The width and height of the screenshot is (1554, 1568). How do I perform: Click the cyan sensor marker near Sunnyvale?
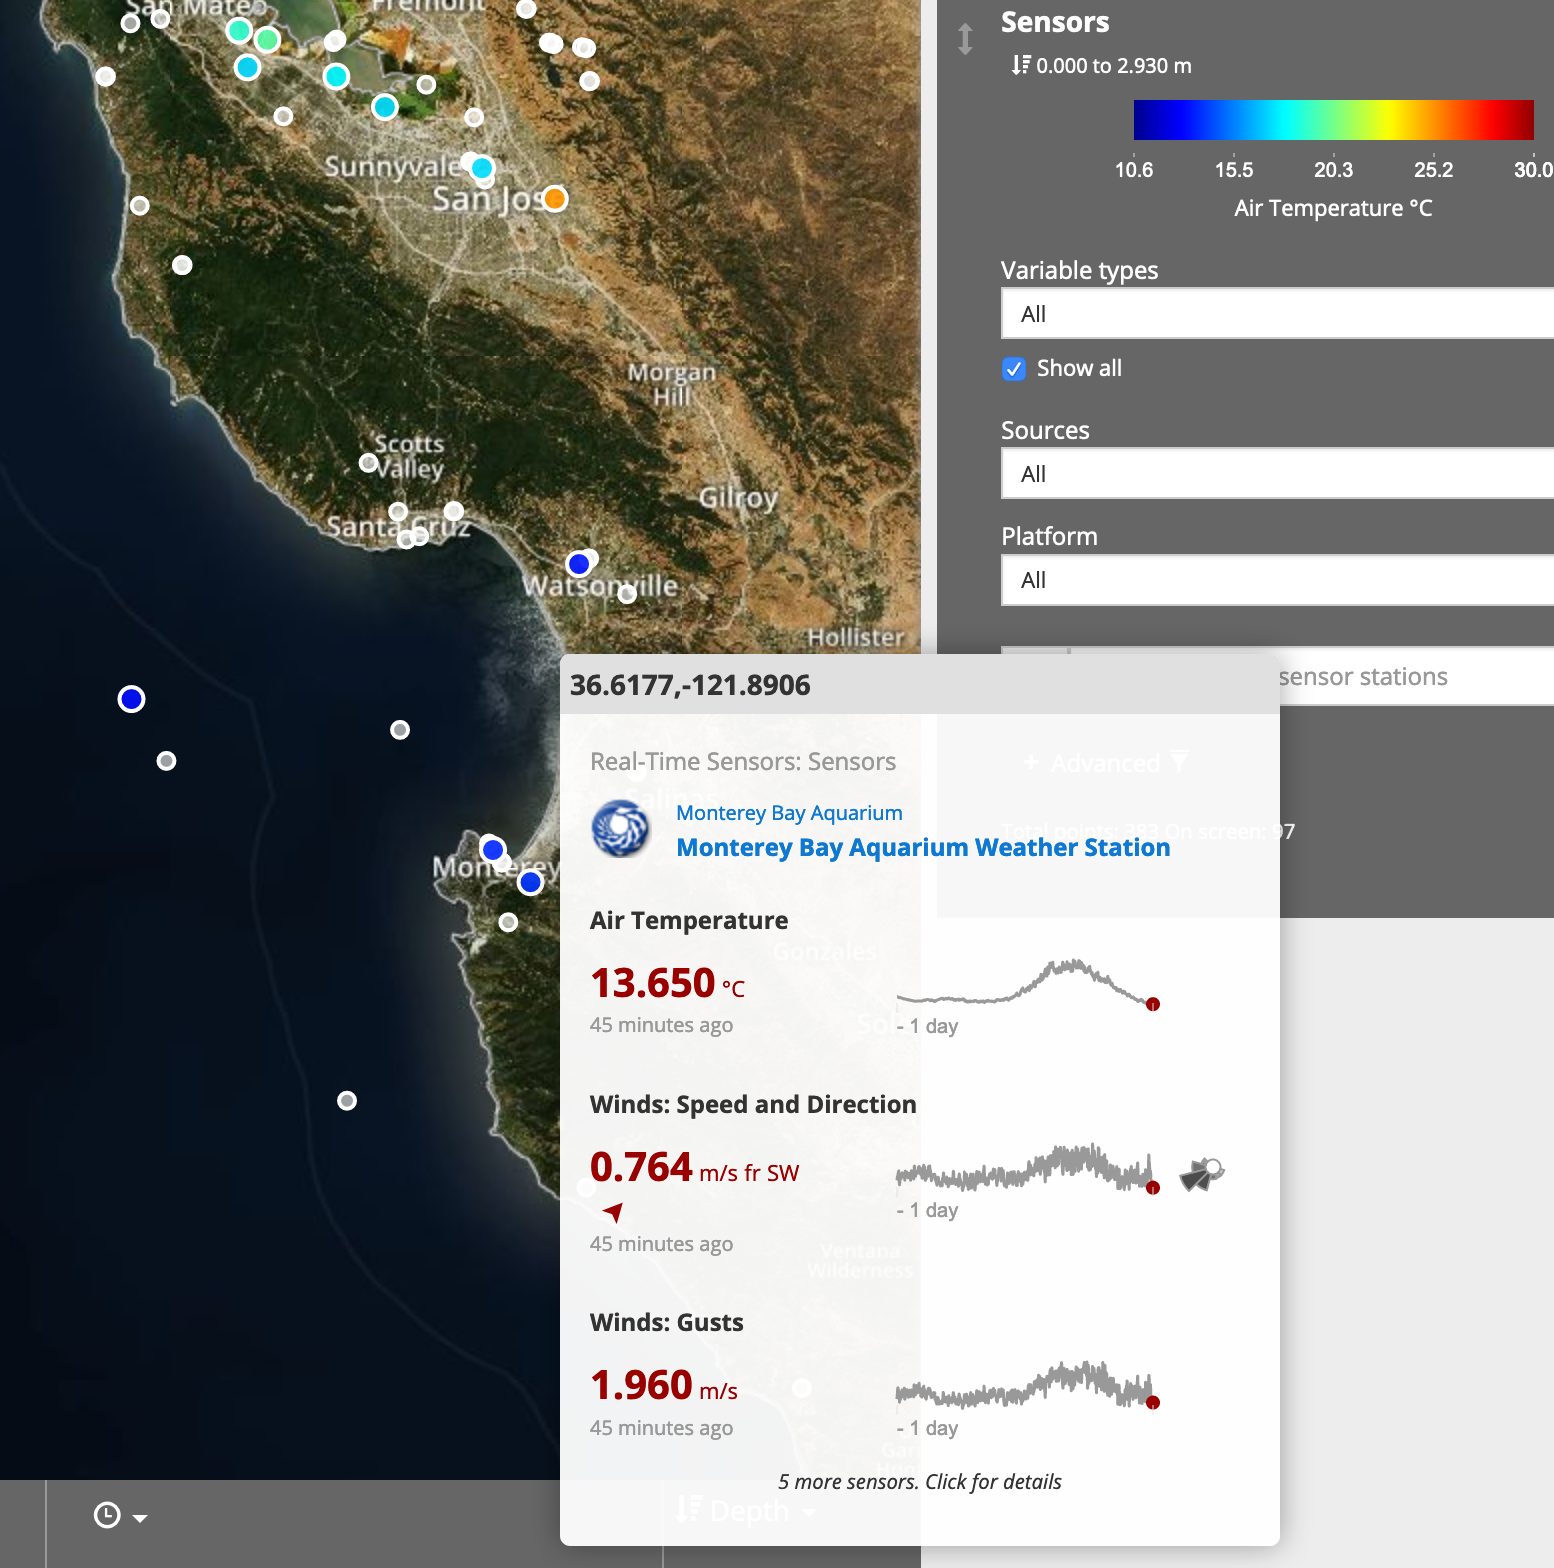click(482, 168)
